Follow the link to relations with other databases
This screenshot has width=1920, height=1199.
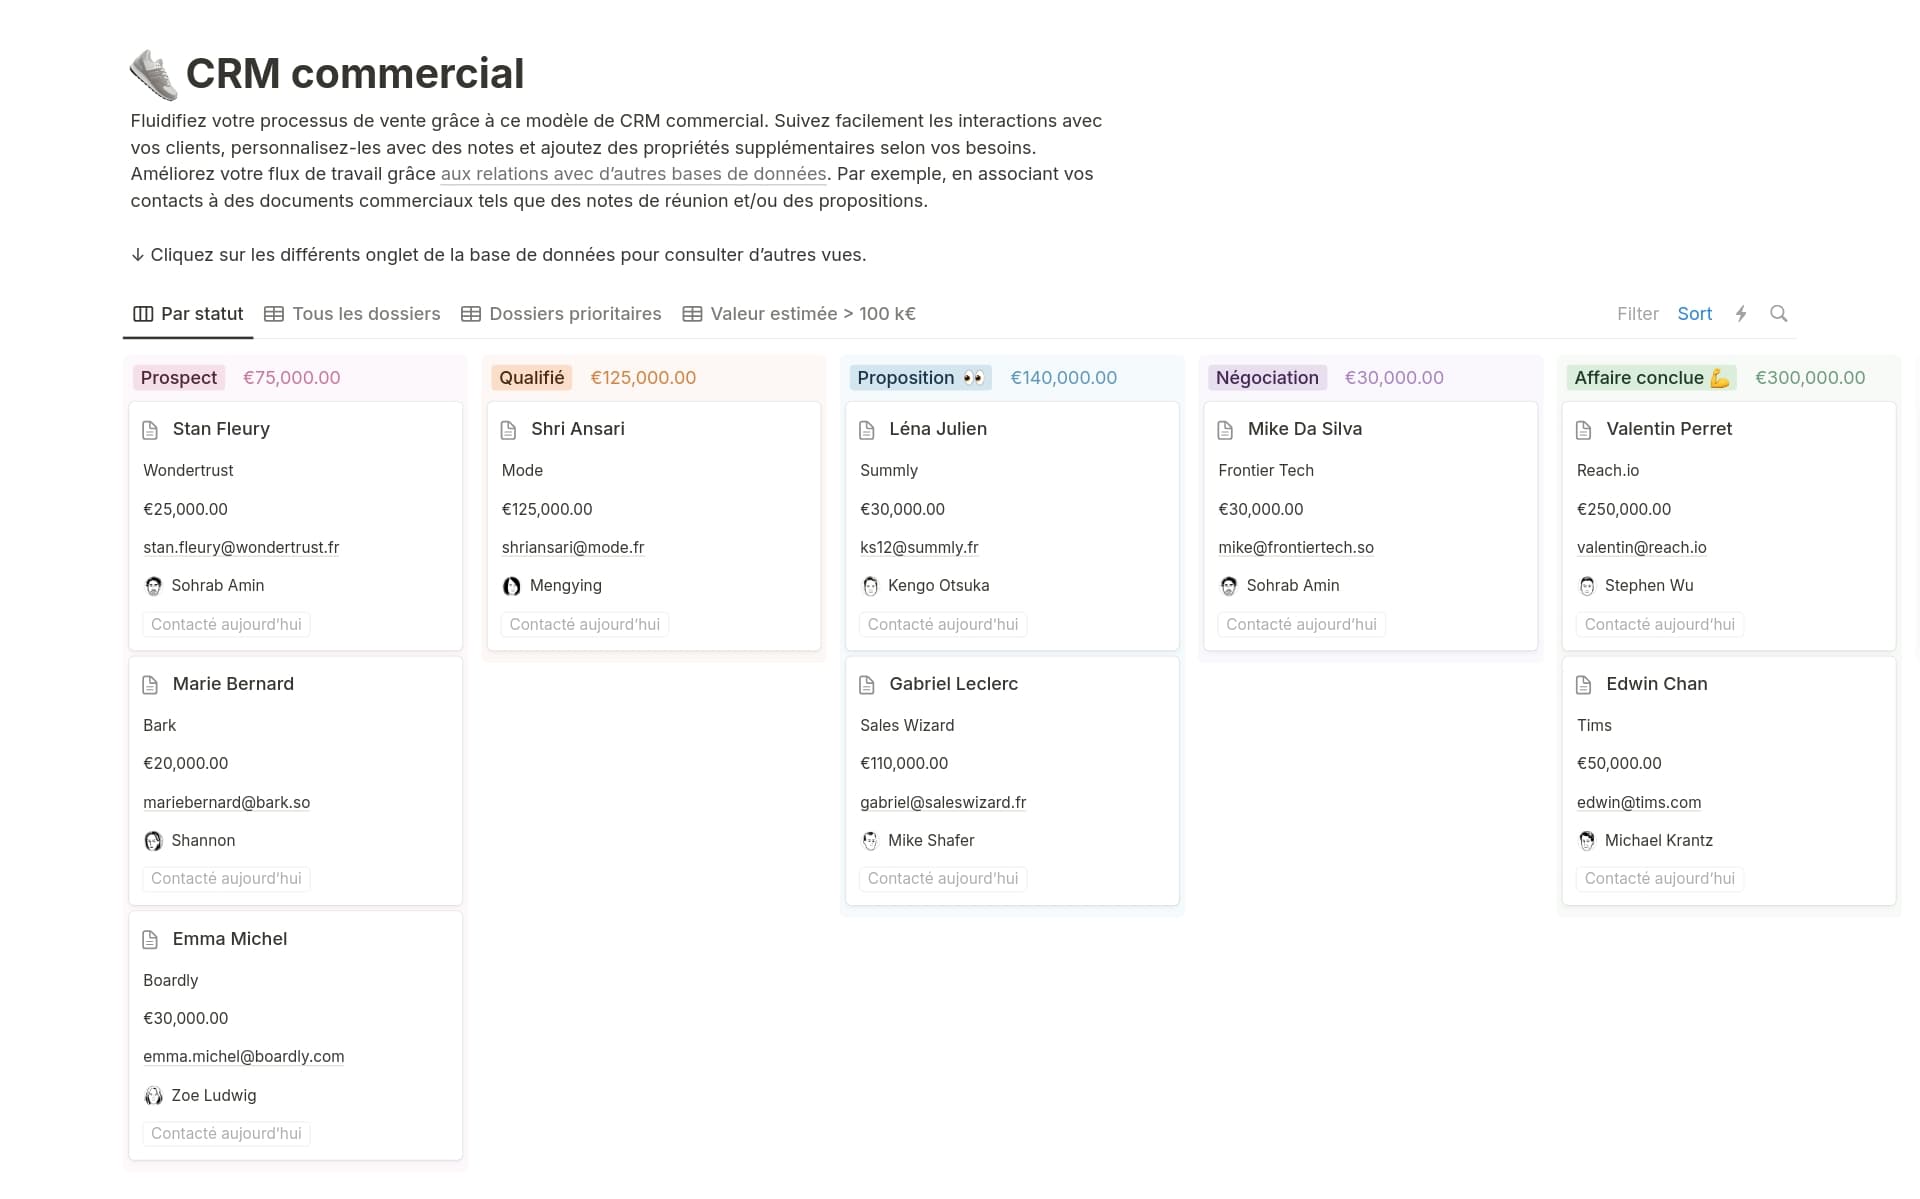click(x=633, y=174)
